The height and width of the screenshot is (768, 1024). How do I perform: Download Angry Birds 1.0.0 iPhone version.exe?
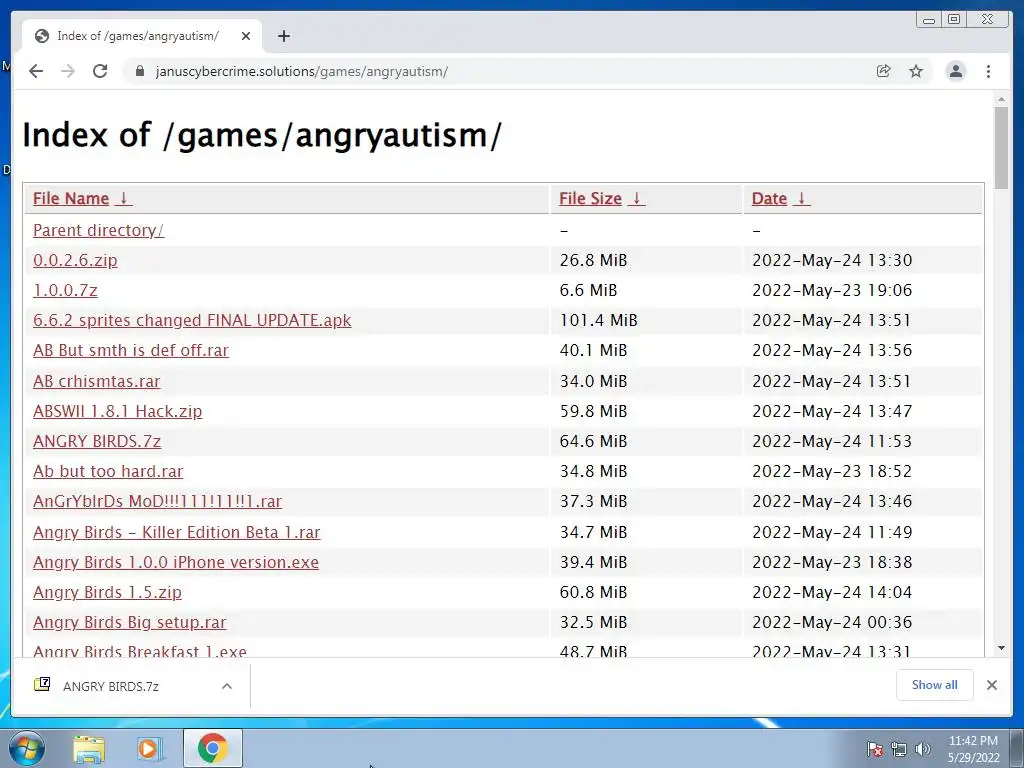tap(176, 562)
